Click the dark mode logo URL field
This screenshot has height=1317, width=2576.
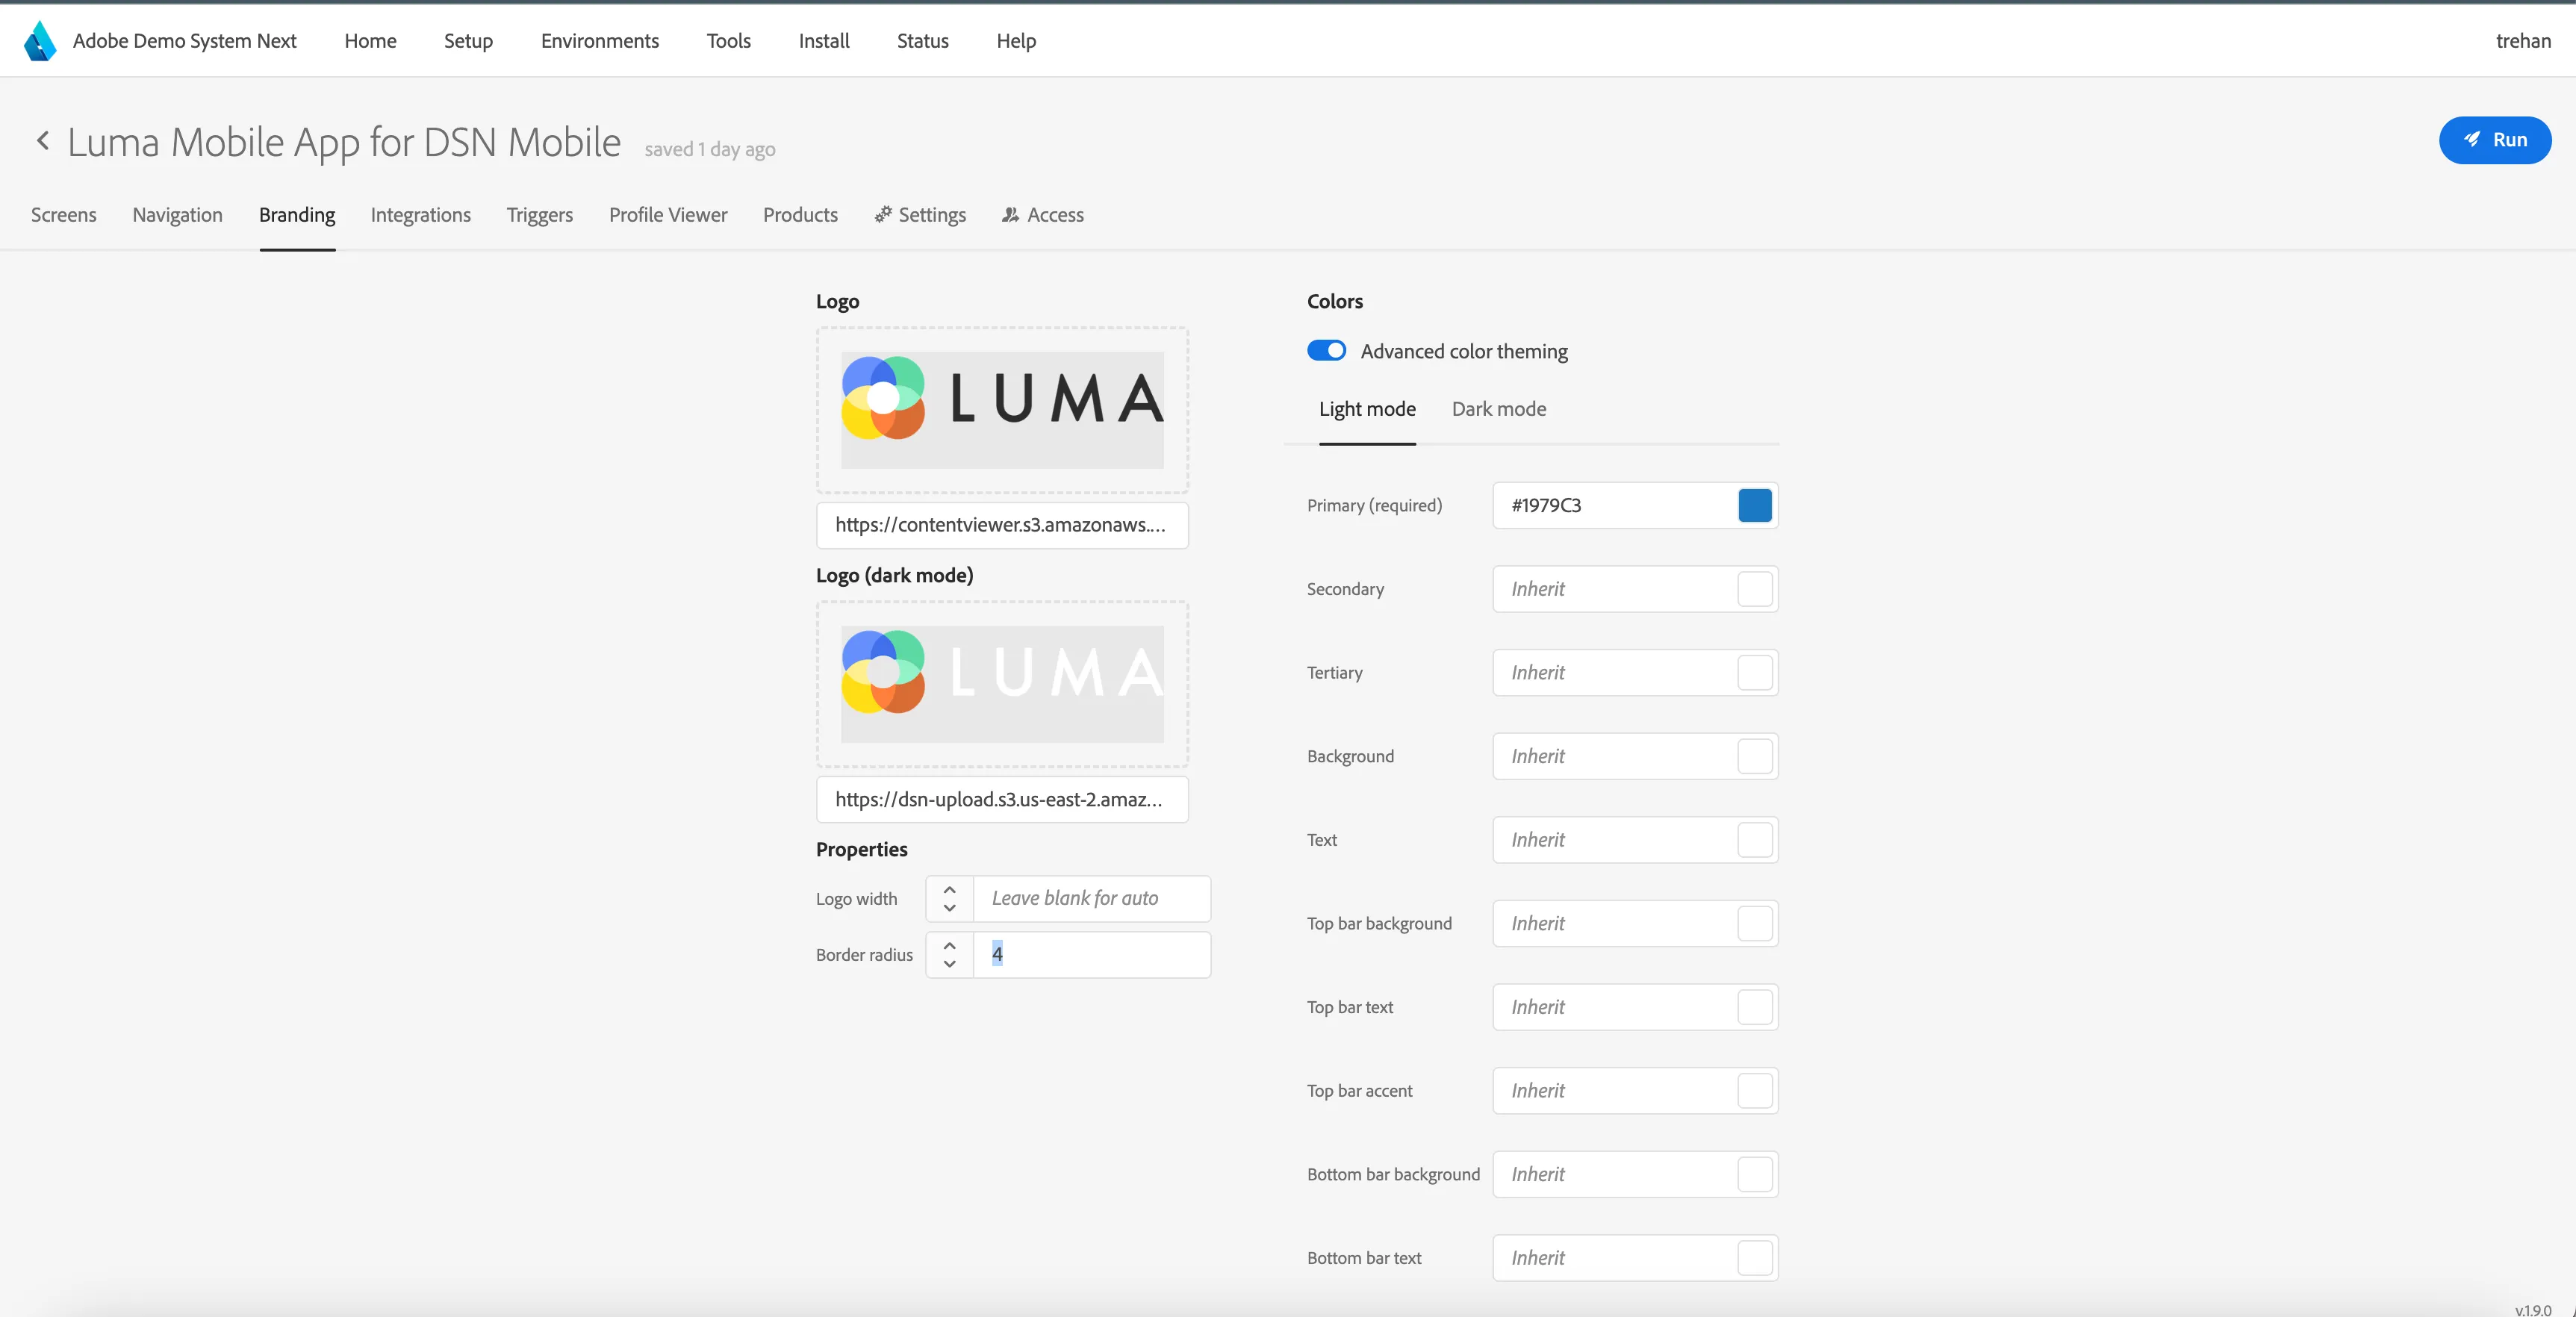[1002, 800]
